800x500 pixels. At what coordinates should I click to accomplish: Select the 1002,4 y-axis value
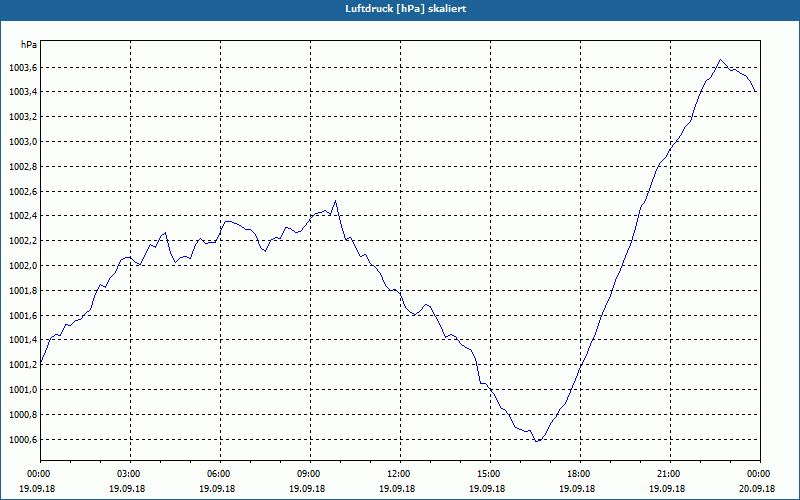tap(23, 216)
